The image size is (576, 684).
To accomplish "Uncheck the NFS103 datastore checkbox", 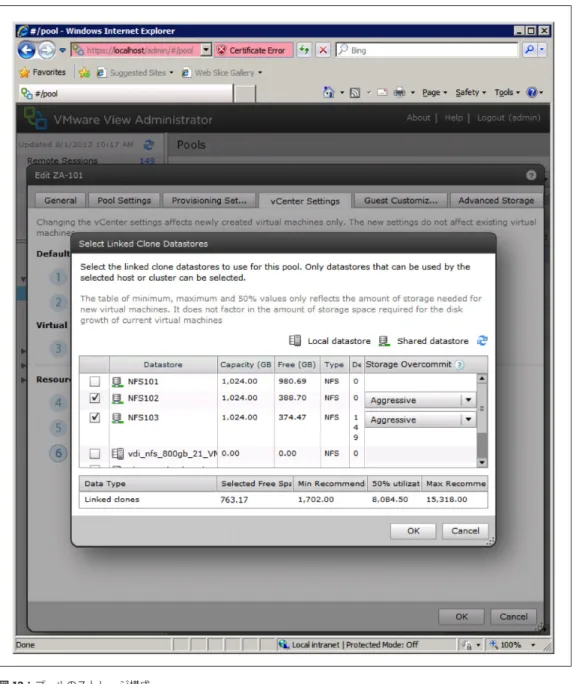I will coord(94,417).
